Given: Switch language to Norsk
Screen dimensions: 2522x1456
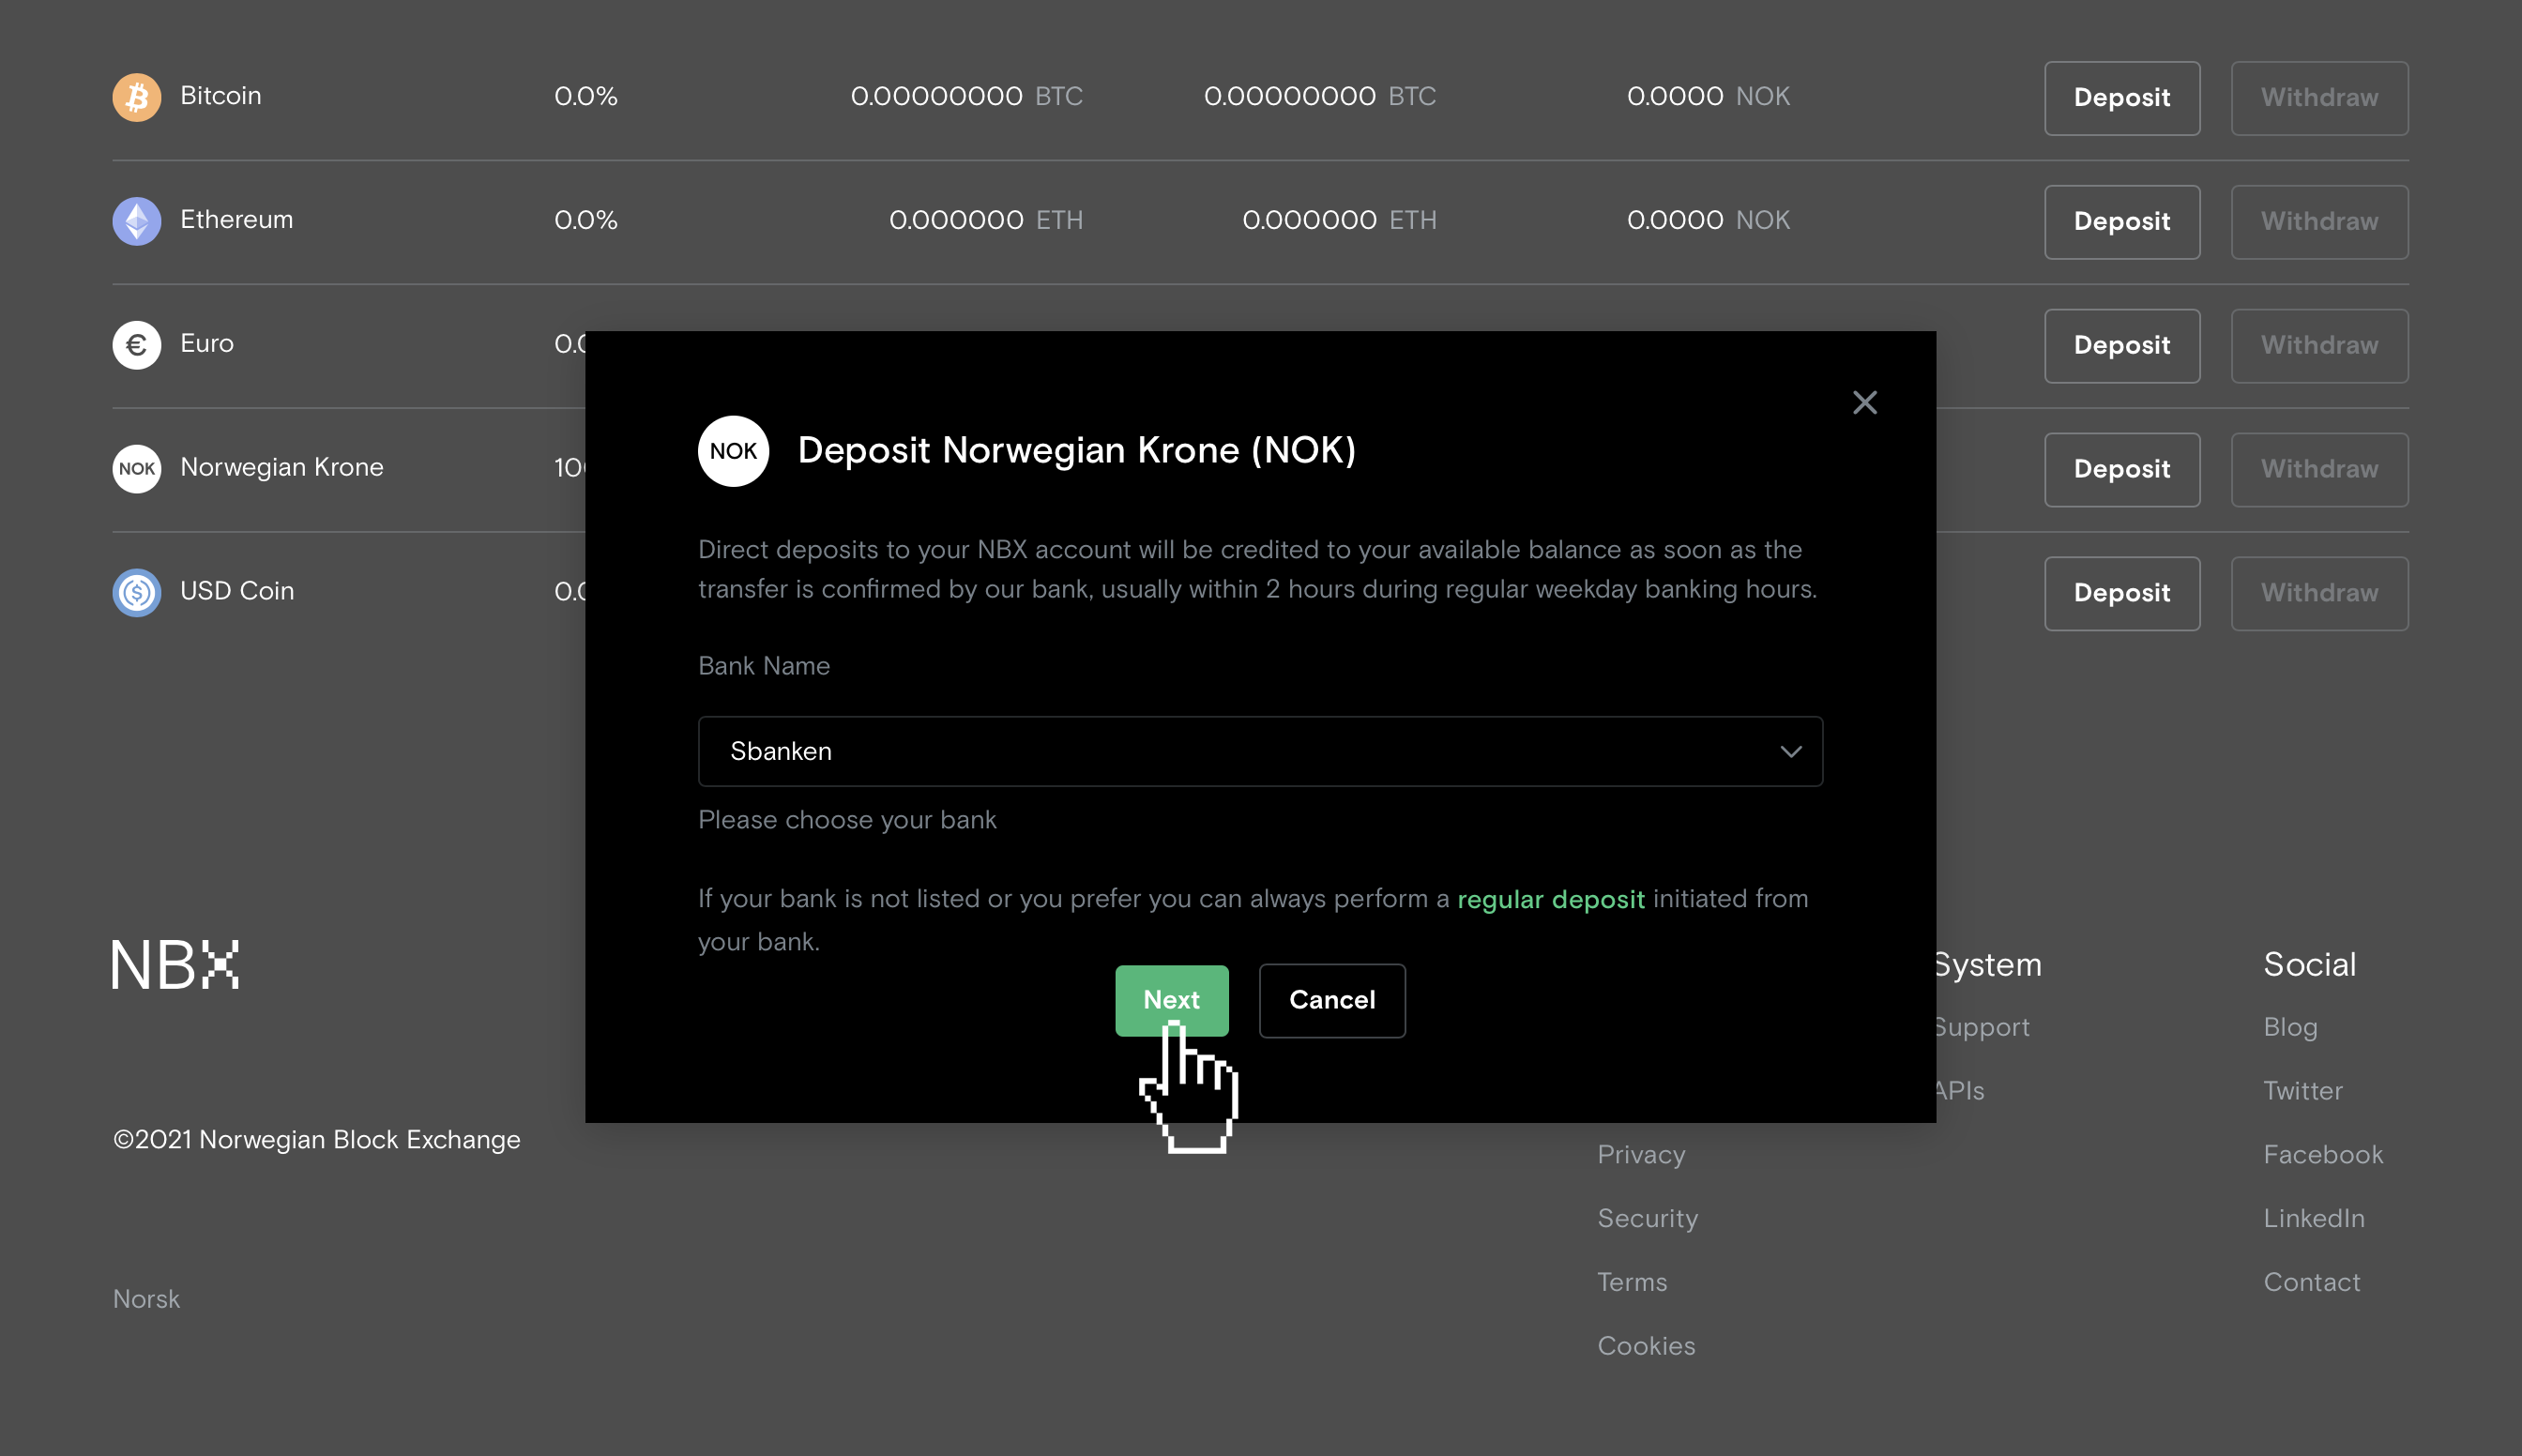Looking at the screenshot, I should [x=147, y=1299].
